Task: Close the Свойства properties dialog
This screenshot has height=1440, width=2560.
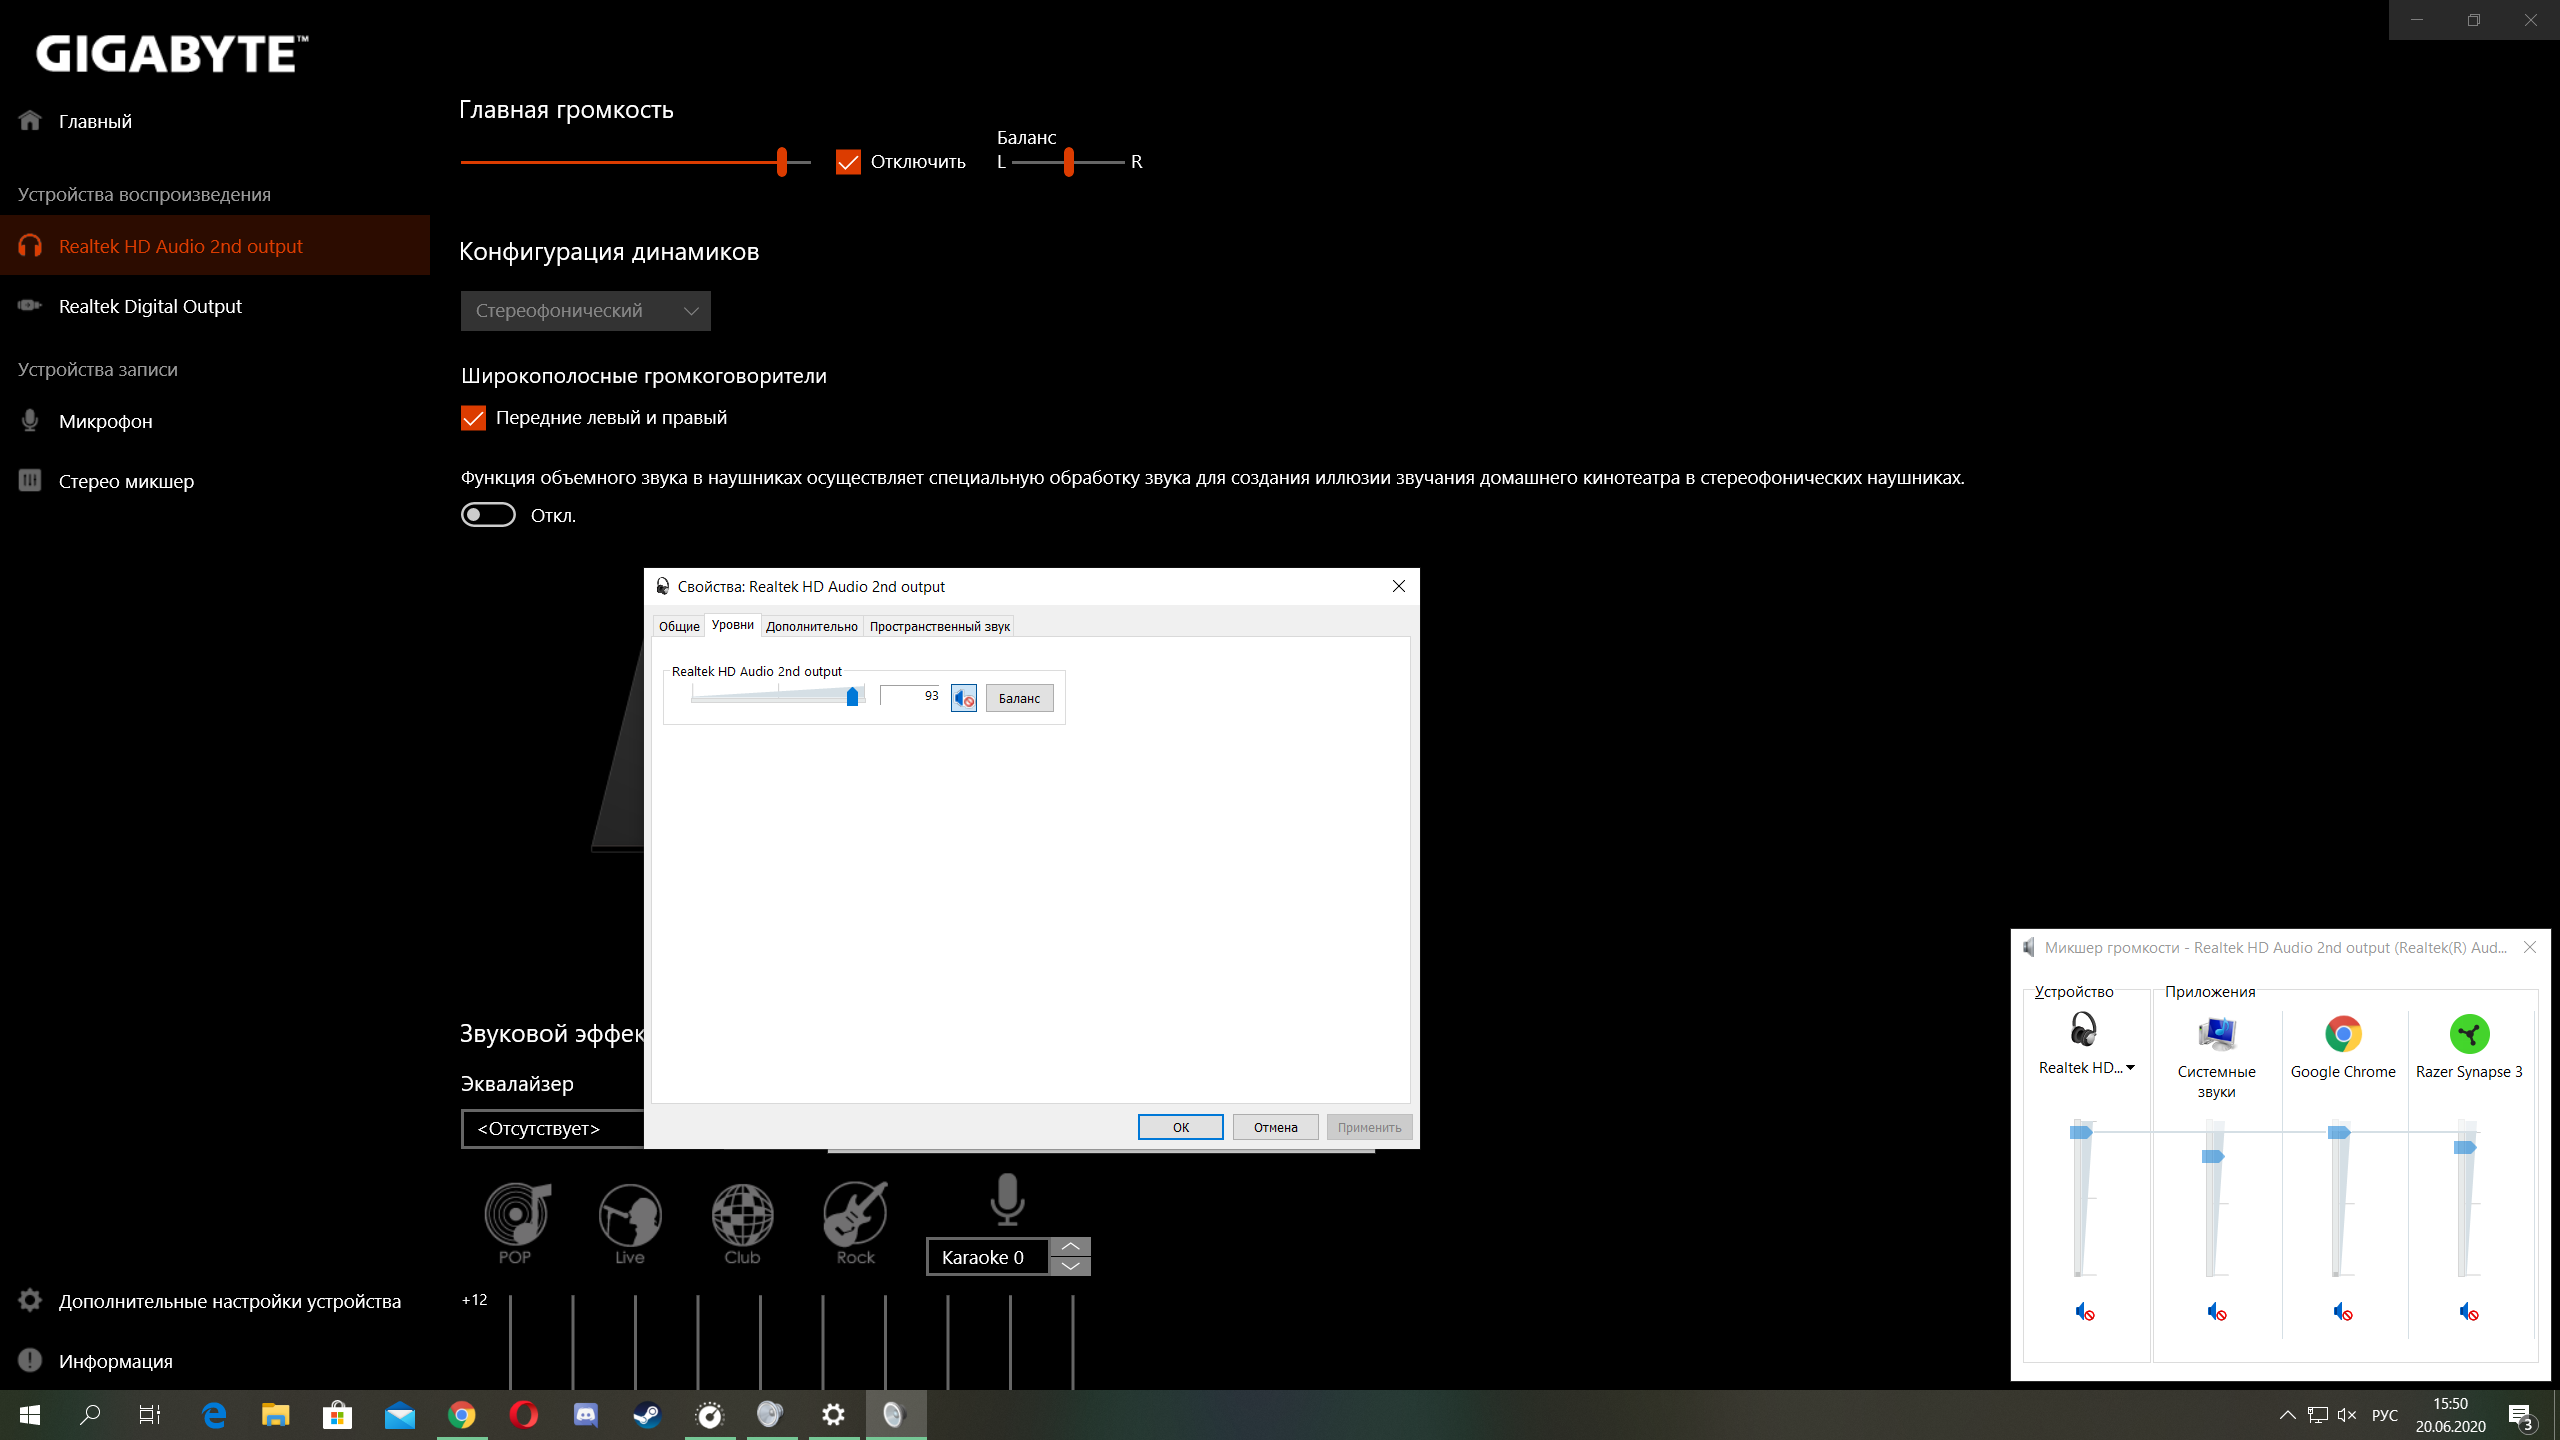Action: (1399, 586)
